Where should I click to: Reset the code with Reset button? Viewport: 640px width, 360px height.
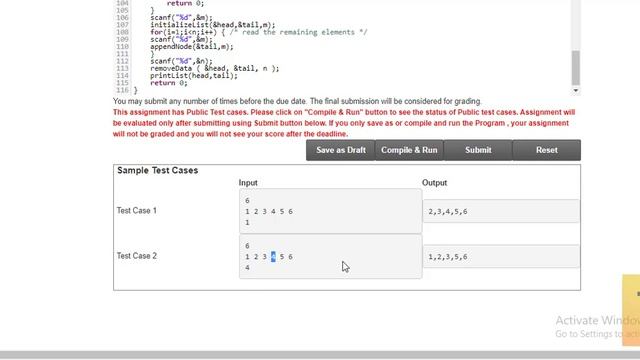point(547,150)
